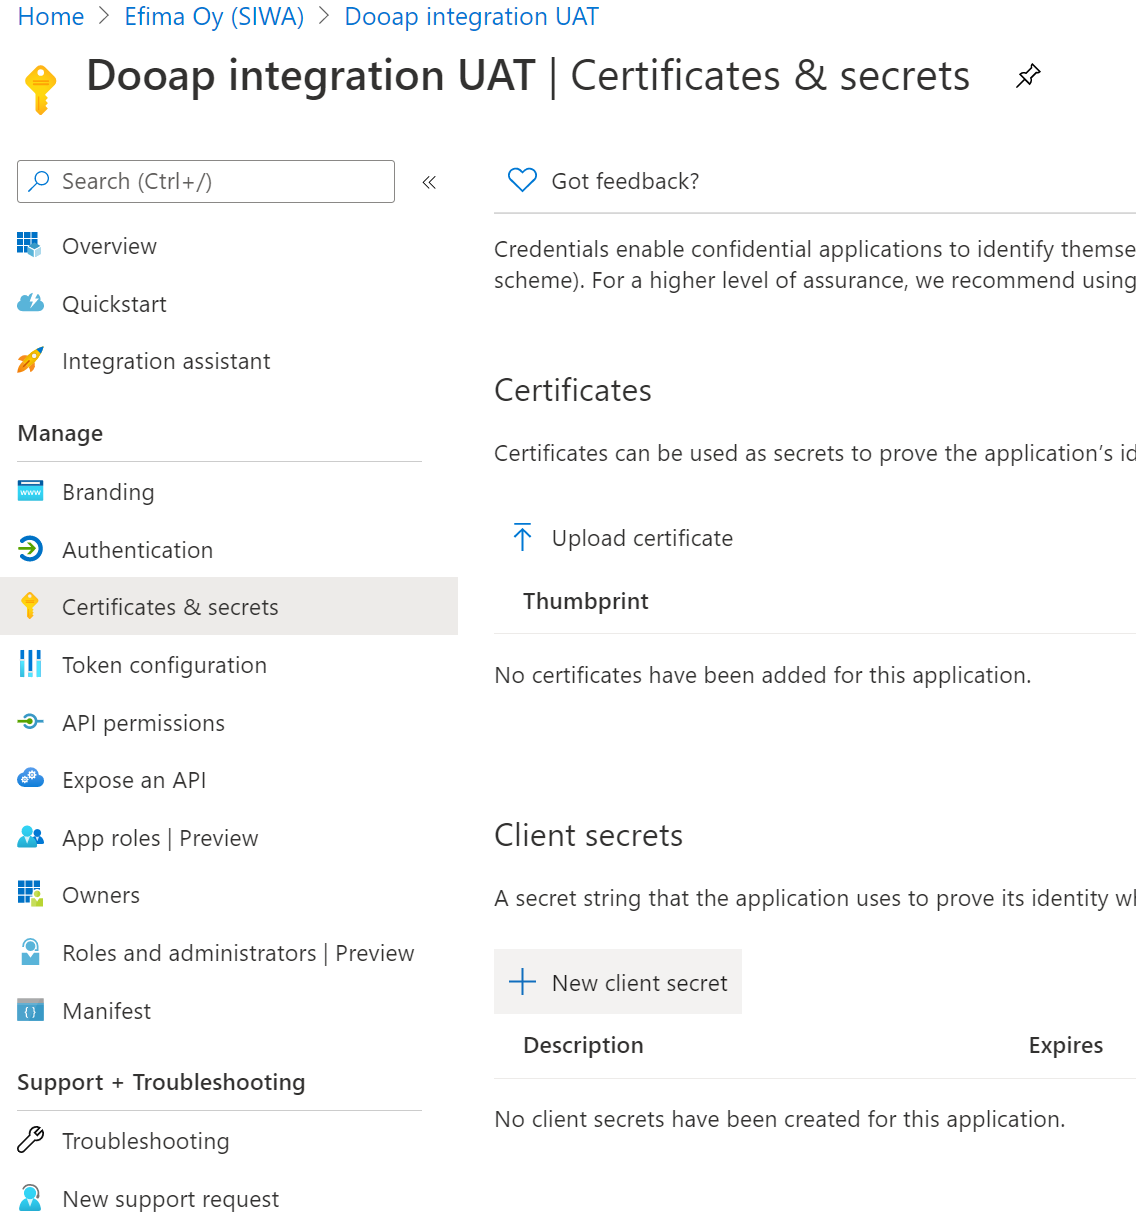
Task: Pin this blade using the pin icon
Action: 1028,76
